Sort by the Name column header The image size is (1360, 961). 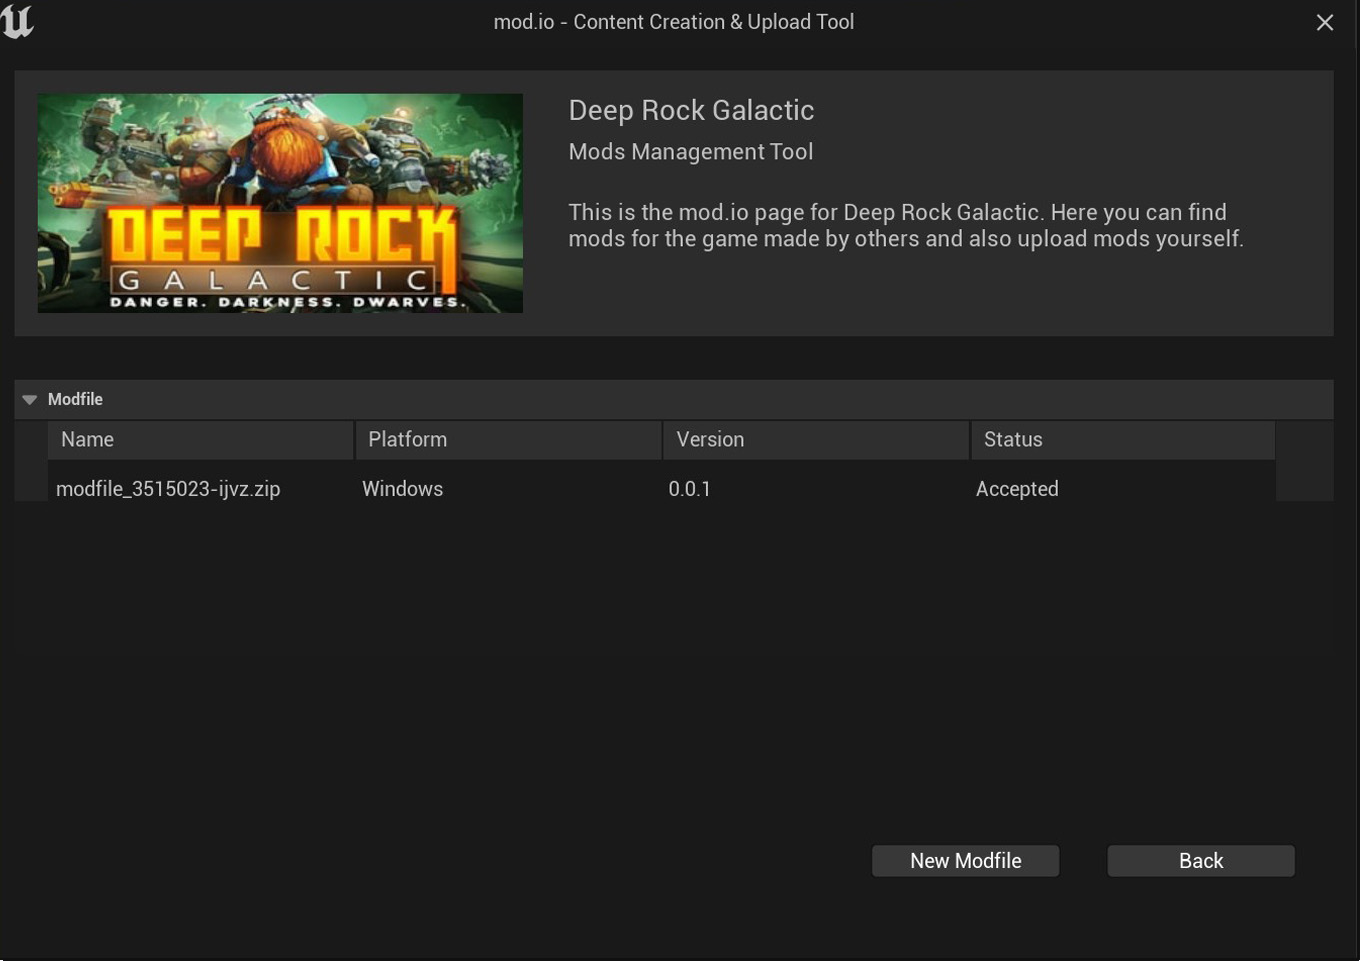(x=201, y=440)
